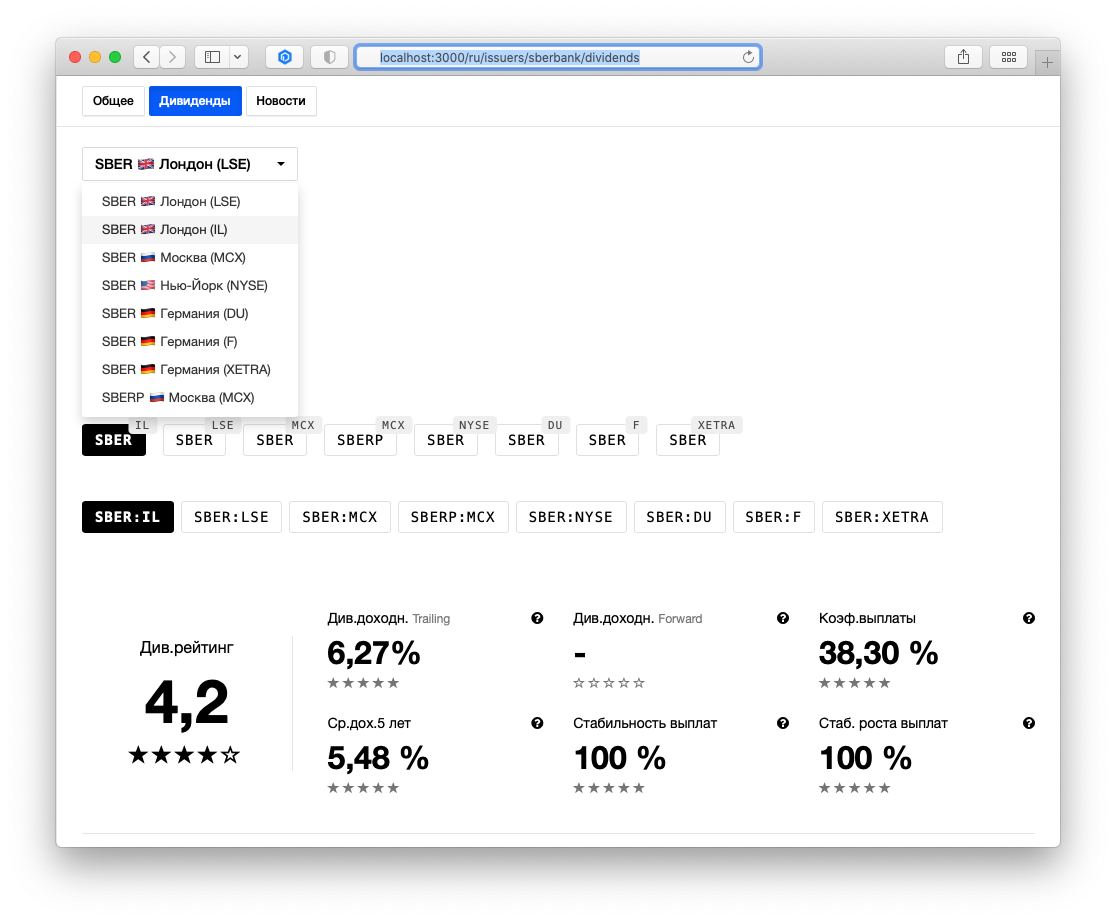
Task: Select the SBER button tagged NYSE
Action: click(x=446, y=440)
